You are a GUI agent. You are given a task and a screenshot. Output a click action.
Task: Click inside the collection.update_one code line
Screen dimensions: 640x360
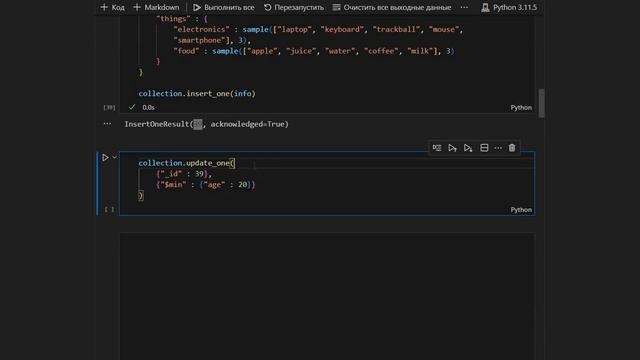click(187, 163)
